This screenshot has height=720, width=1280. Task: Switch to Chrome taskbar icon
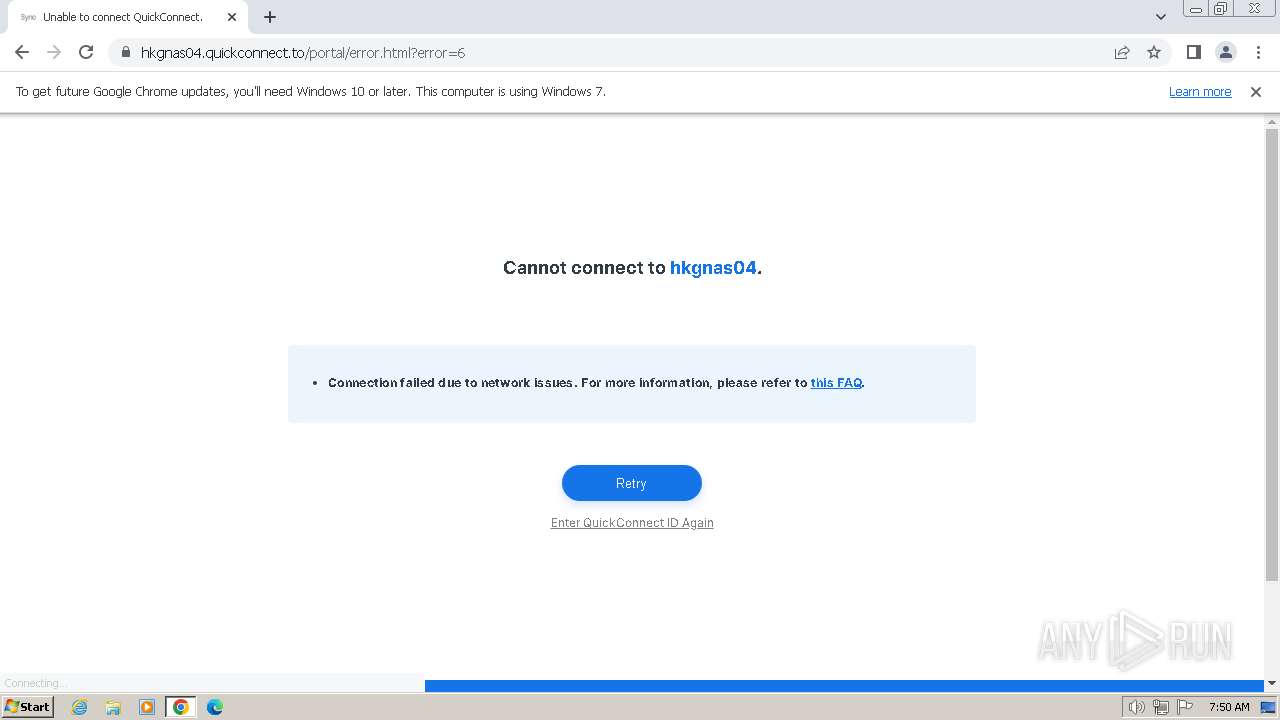[181, 707]
